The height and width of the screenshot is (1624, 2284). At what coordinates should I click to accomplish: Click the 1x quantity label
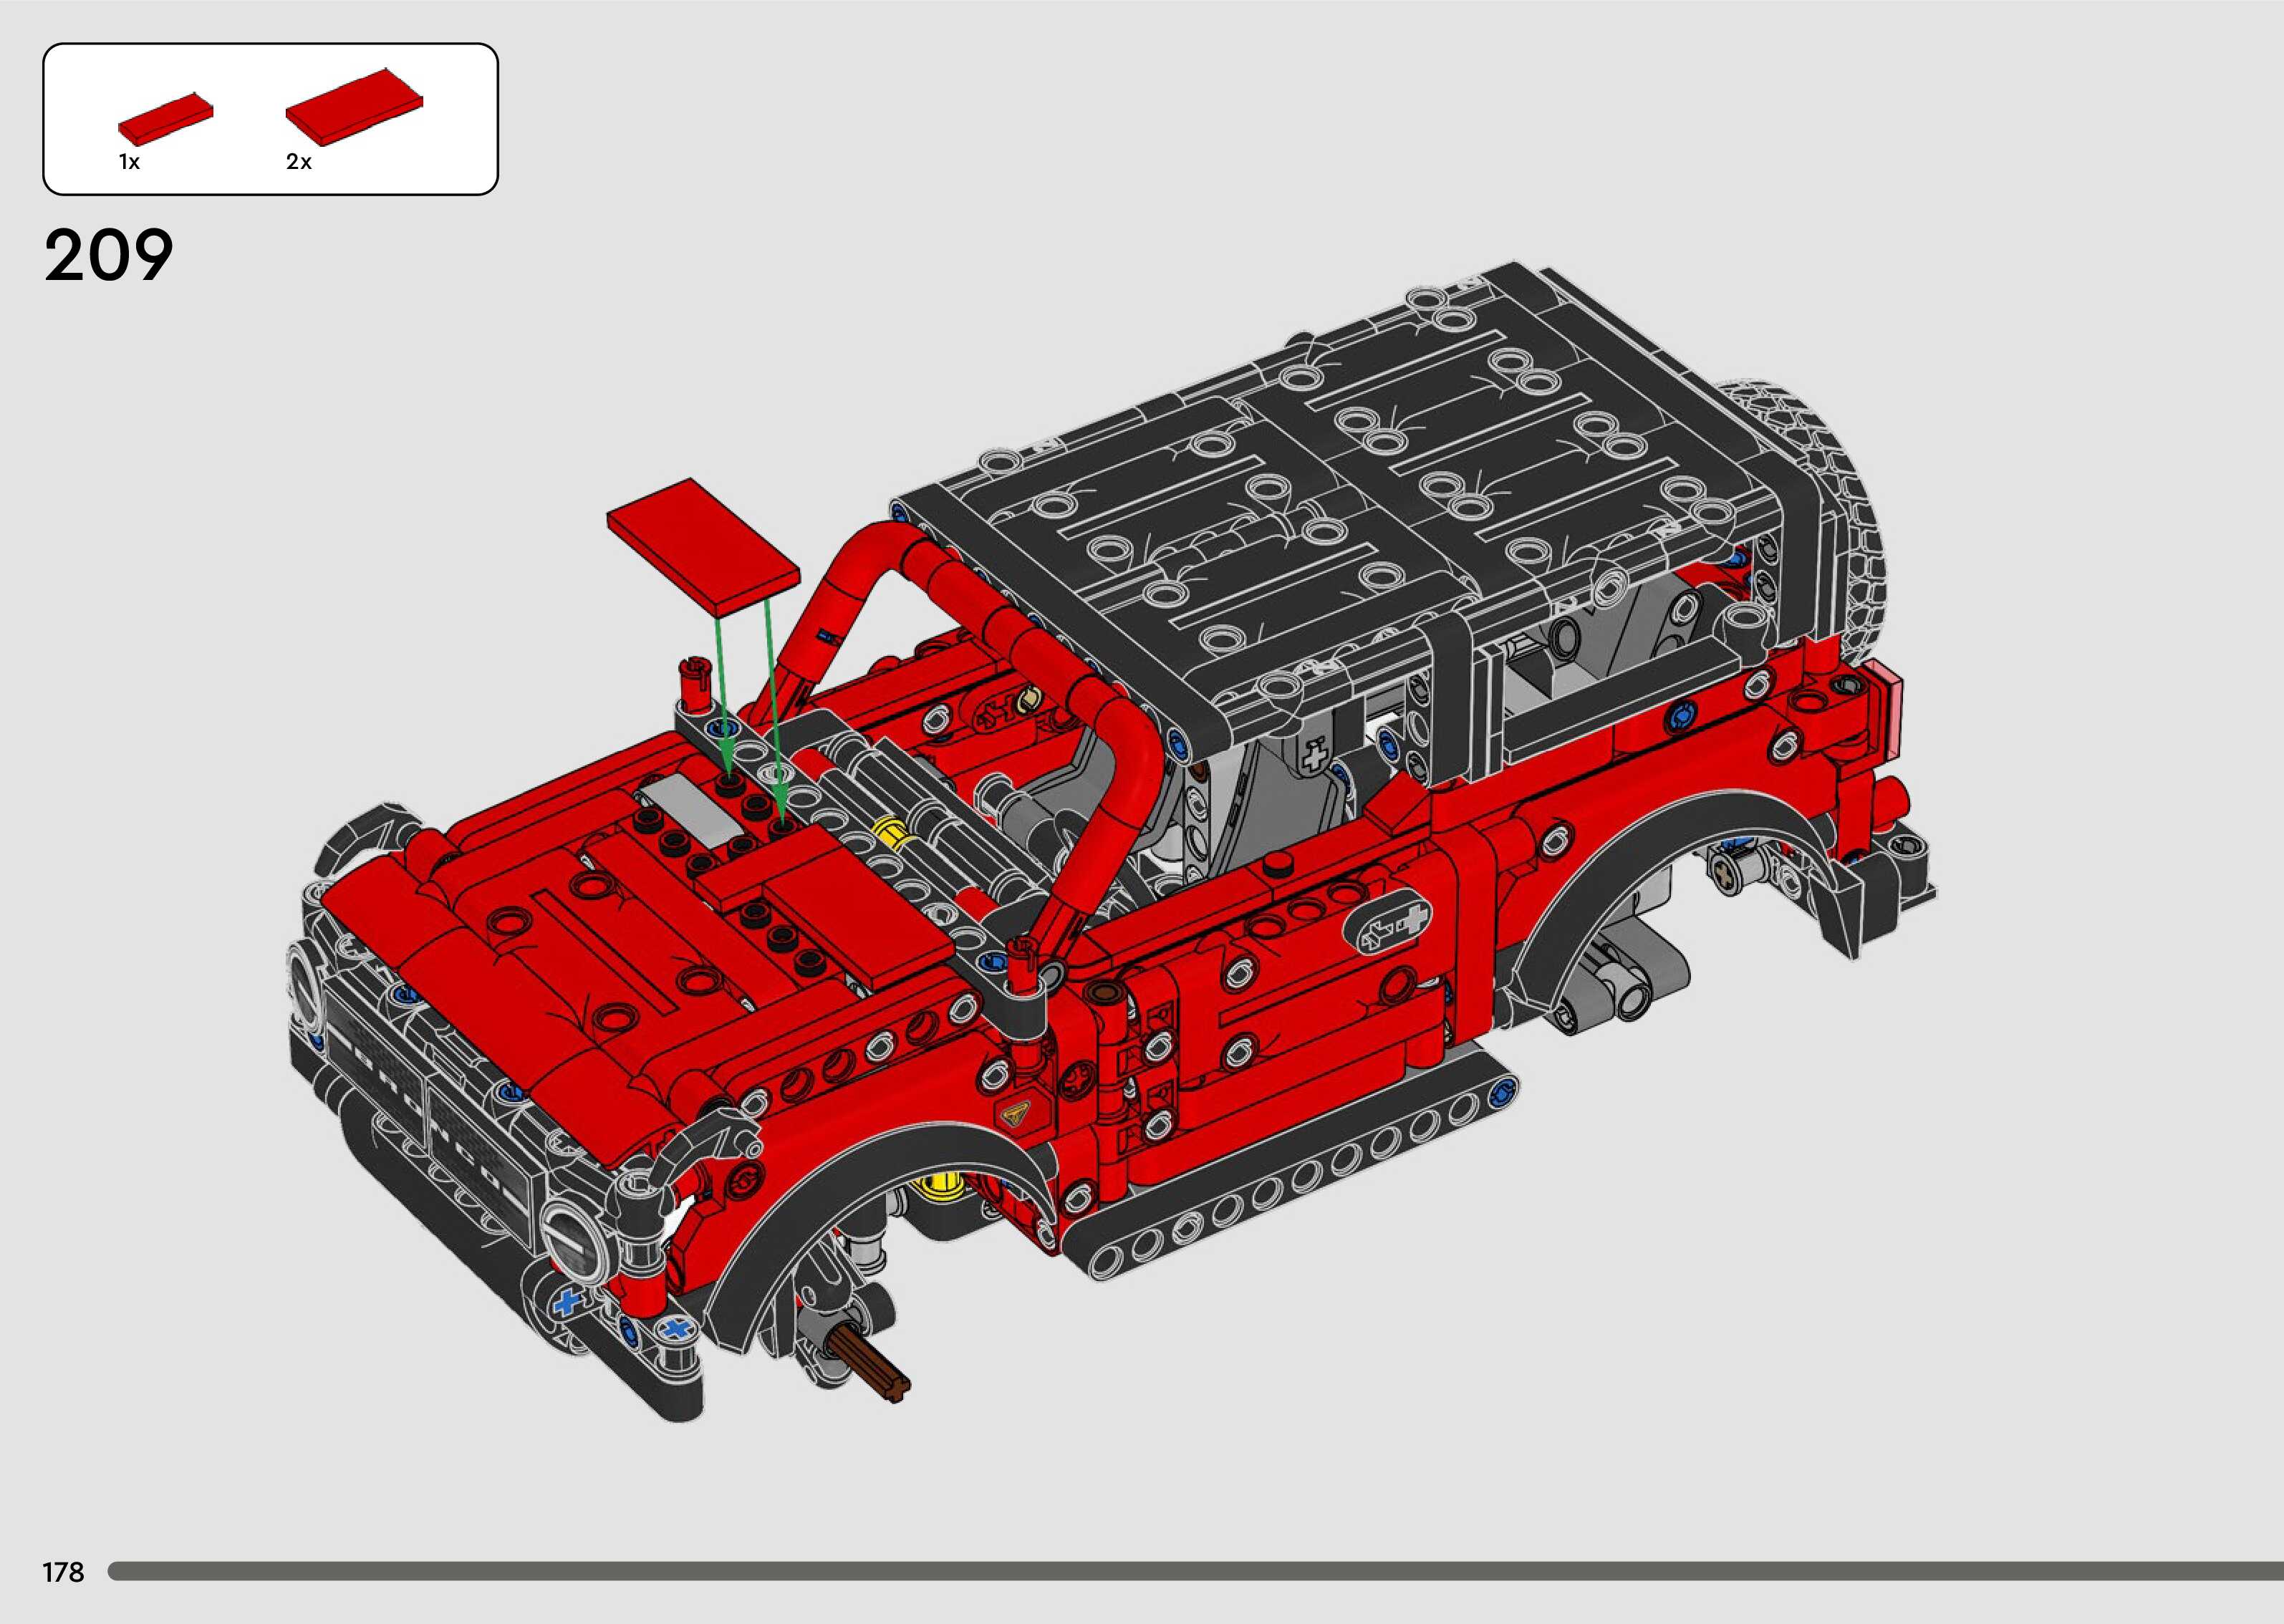(x=129, y=162)
